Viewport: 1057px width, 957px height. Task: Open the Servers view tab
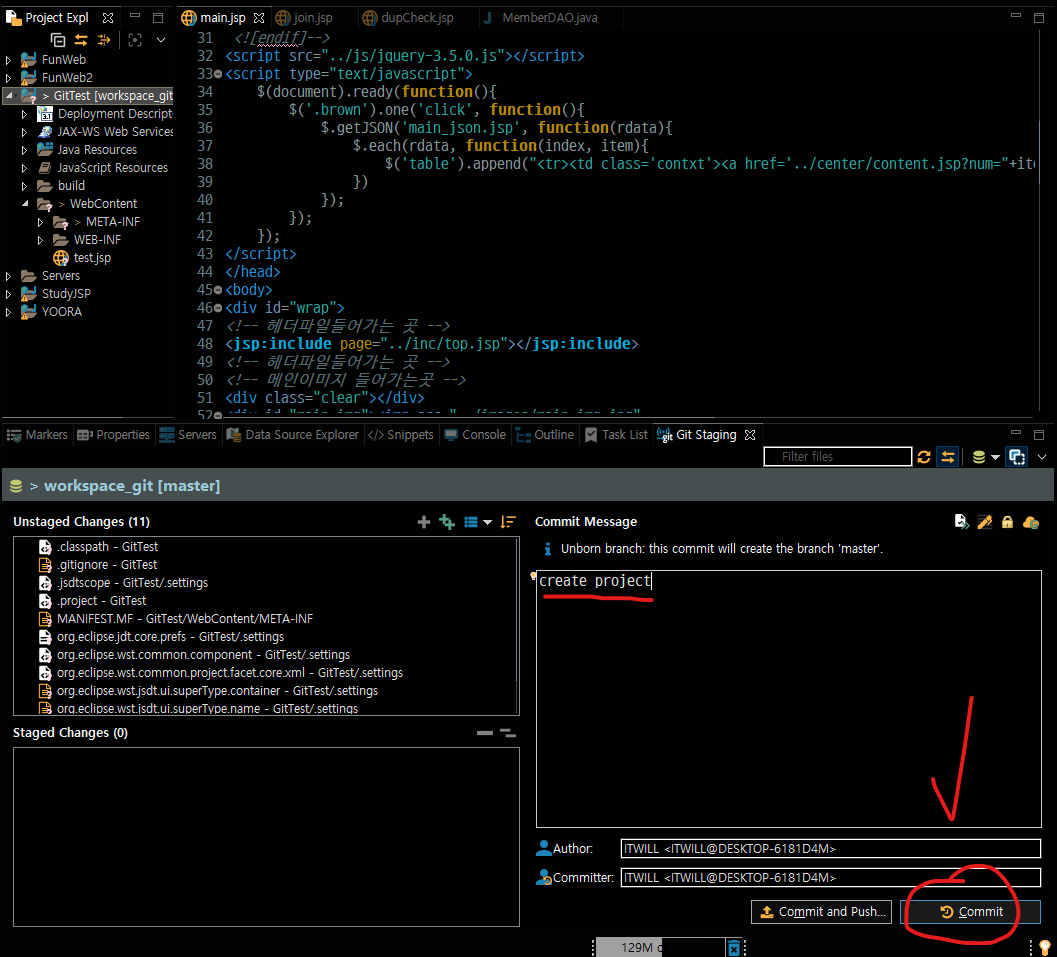click(188, 435)
